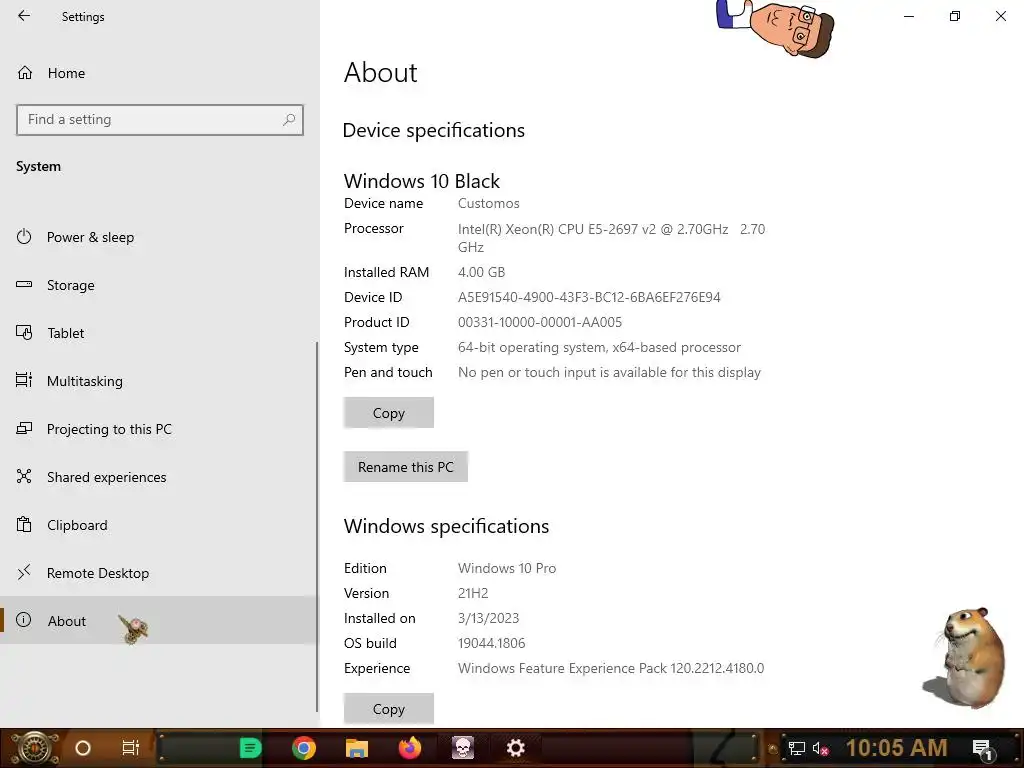
Task: Click the Version value 21H2
Action: 473,593
